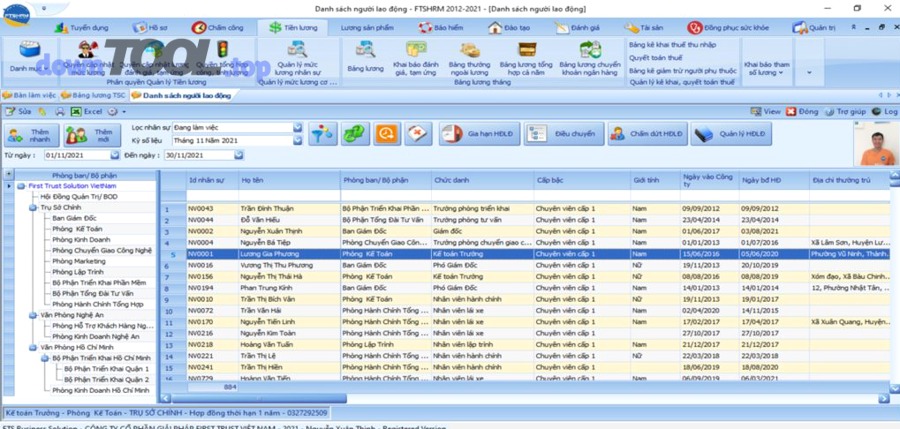This screenshot has height=429, width=900.
Task: Click the filter funnel icon
Action: pos(322,133)
